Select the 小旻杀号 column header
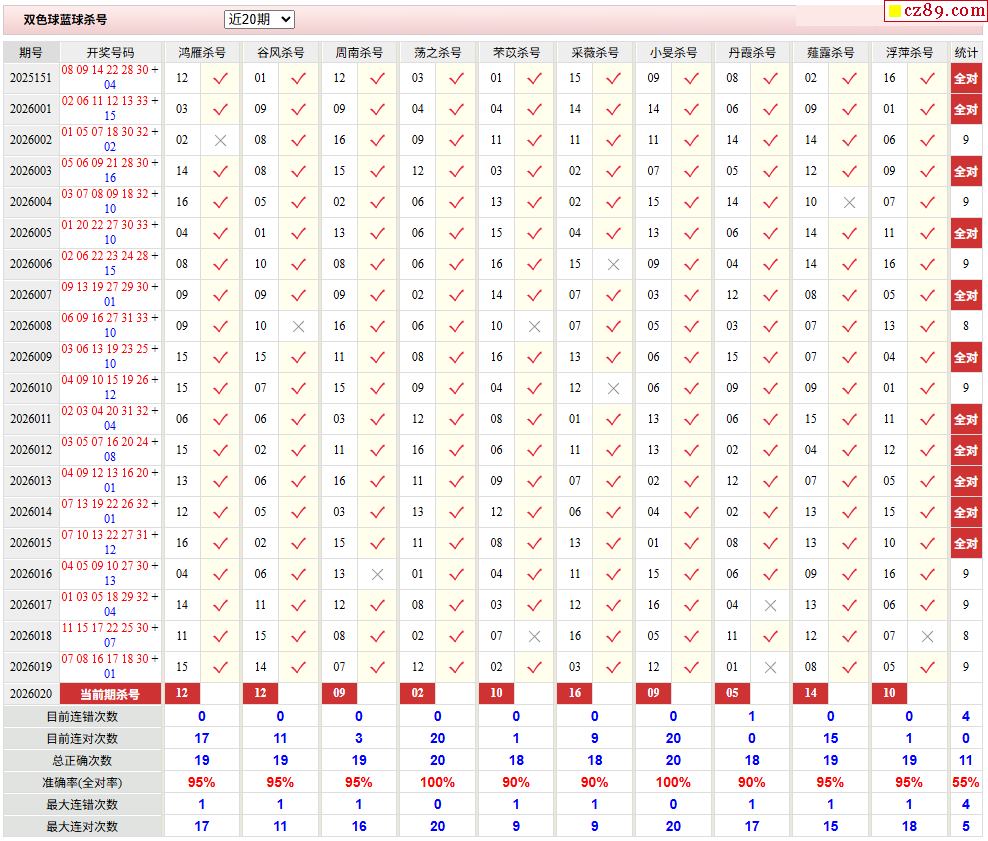 click(673, 52)
